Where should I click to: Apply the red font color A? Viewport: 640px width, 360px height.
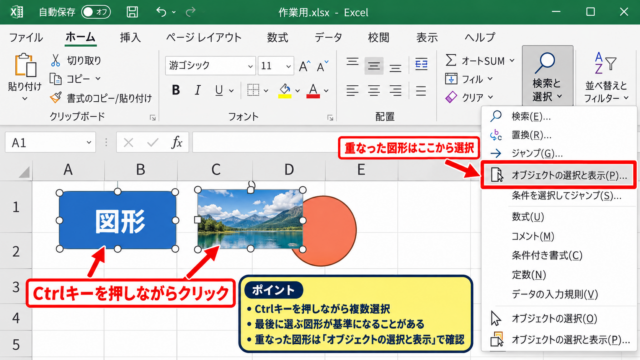(313, 90)
